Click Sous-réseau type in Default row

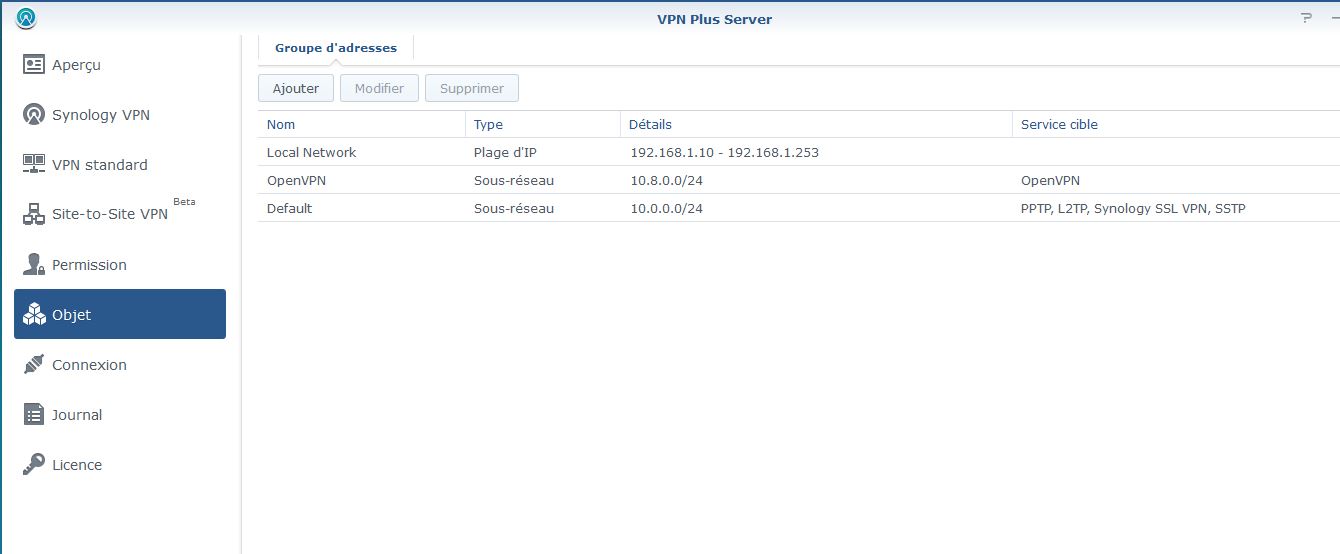514,209
